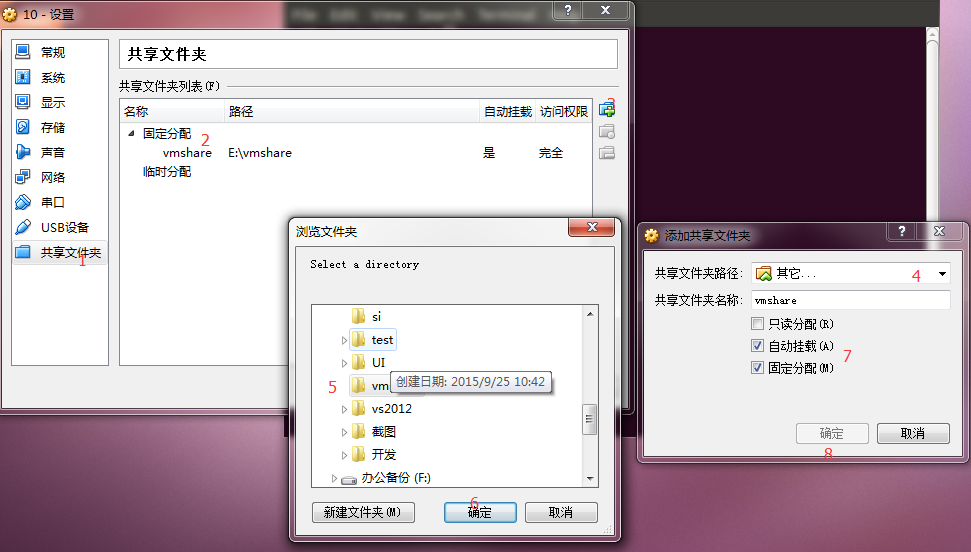Close the 浏览文件夹 dialog
The height and width of the screenshot is (552, 971).
click(x=591, y=227)
